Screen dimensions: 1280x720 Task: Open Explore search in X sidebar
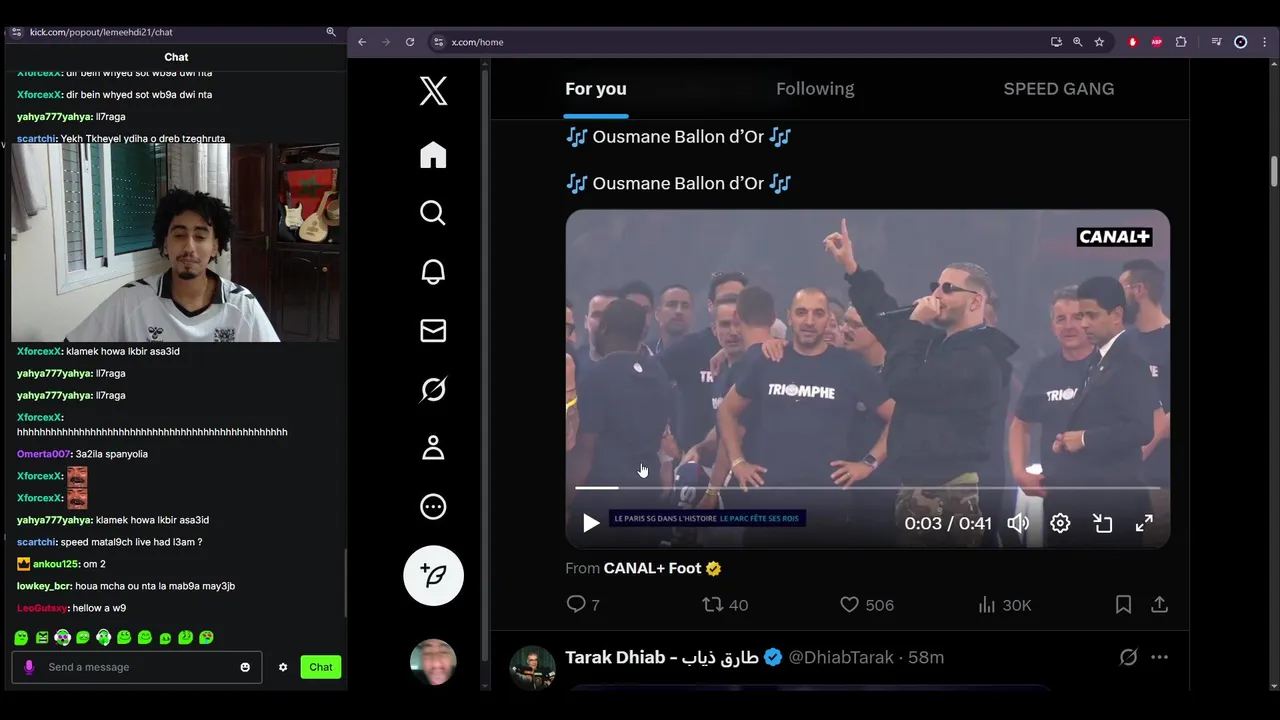coord(433,213)
